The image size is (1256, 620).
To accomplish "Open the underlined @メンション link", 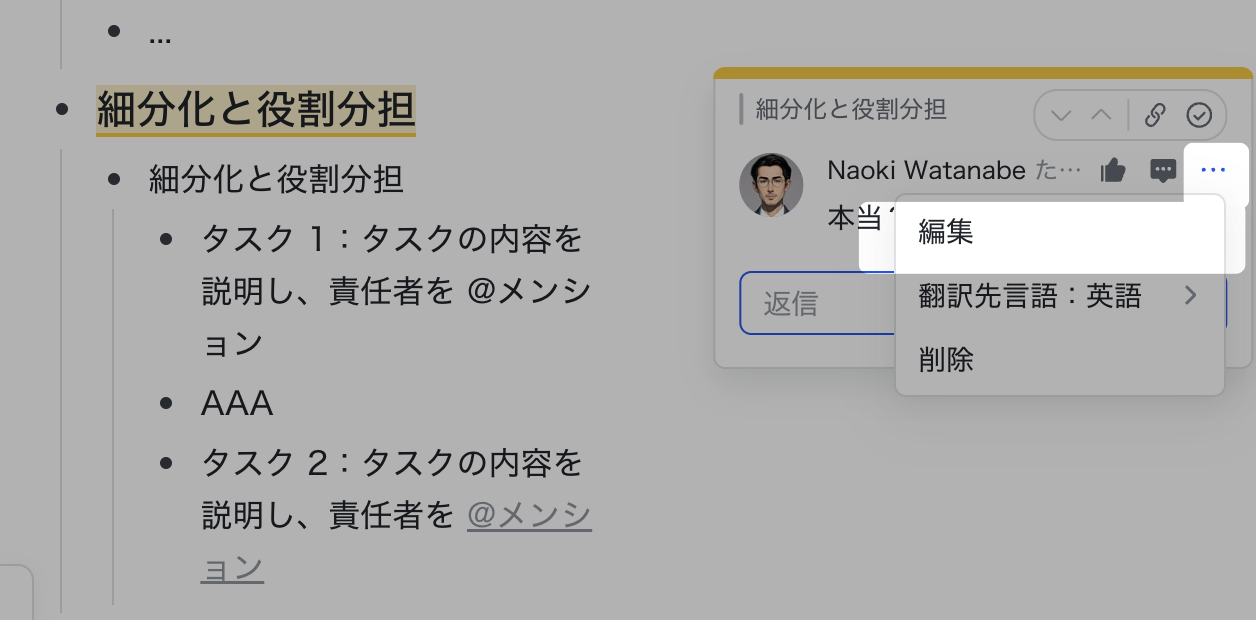I will click(529, 517).
